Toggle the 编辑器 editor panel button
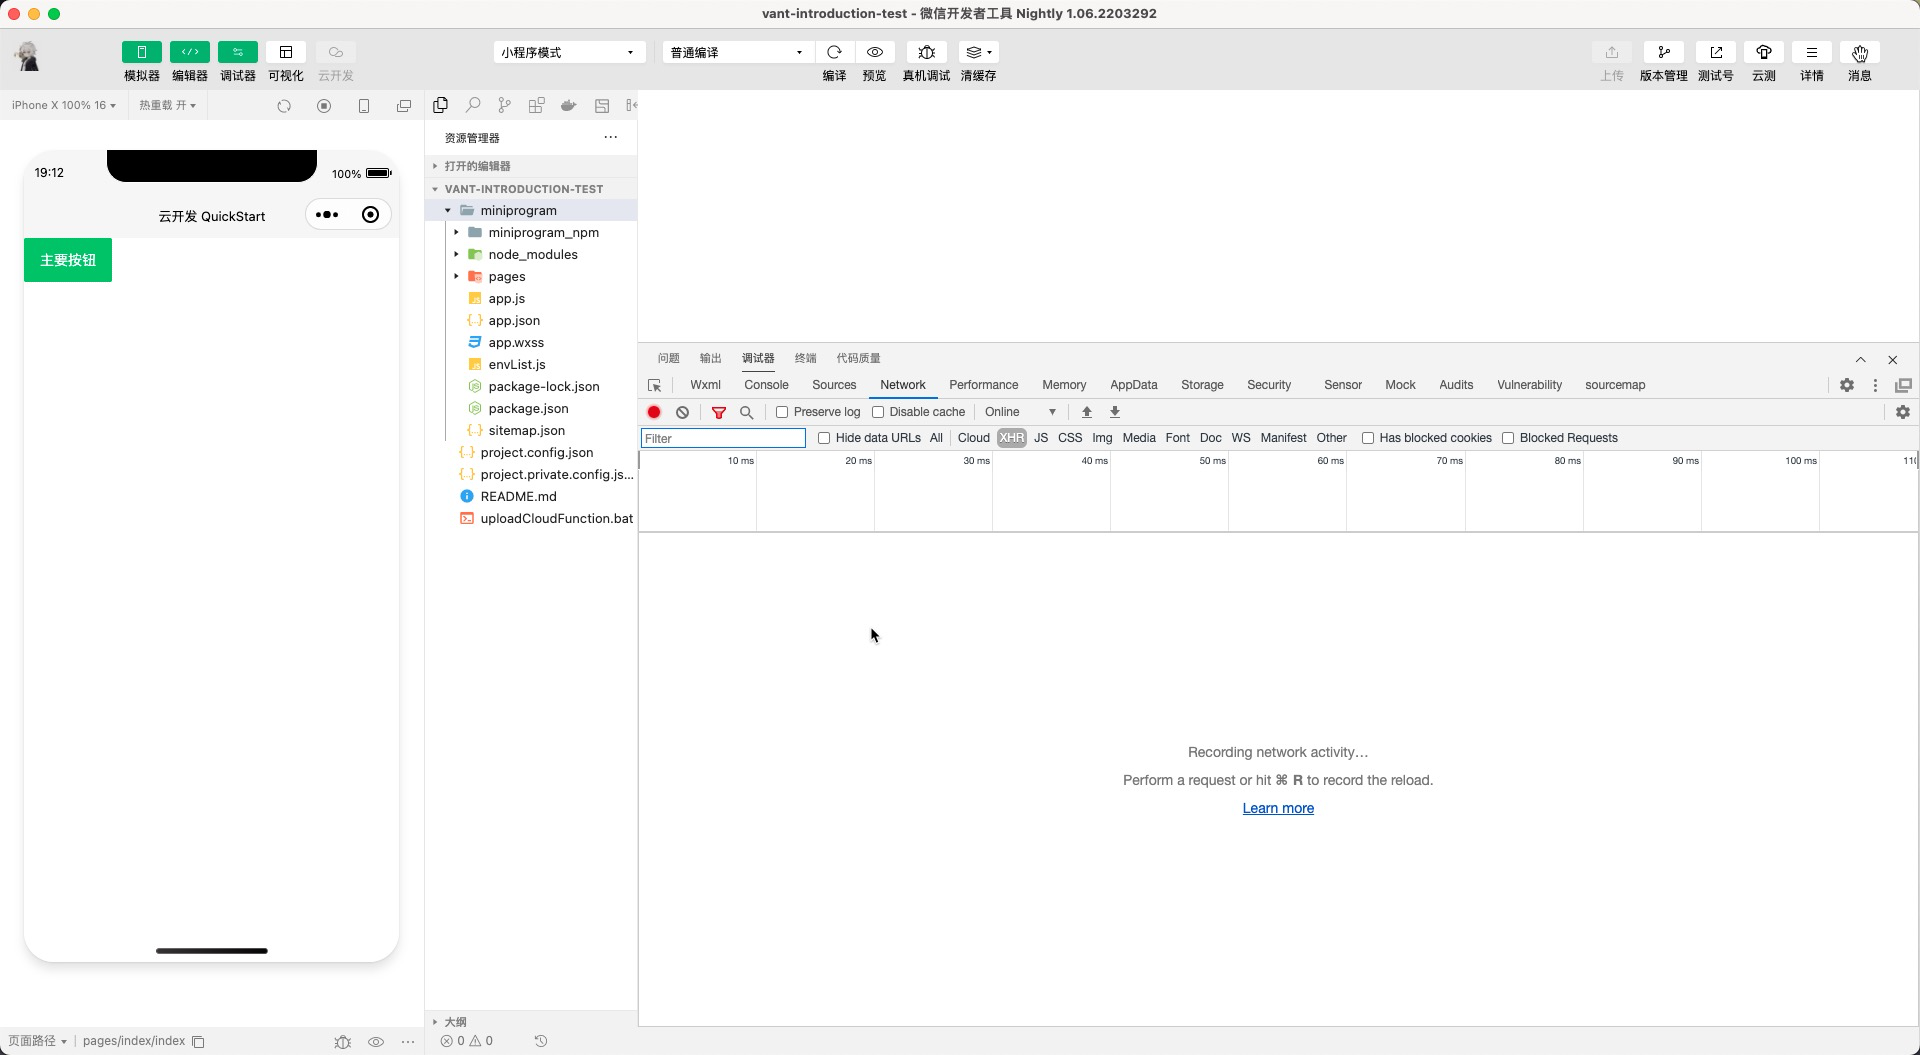Screen dimensions: 1920x1055 (x=189, y=52)
